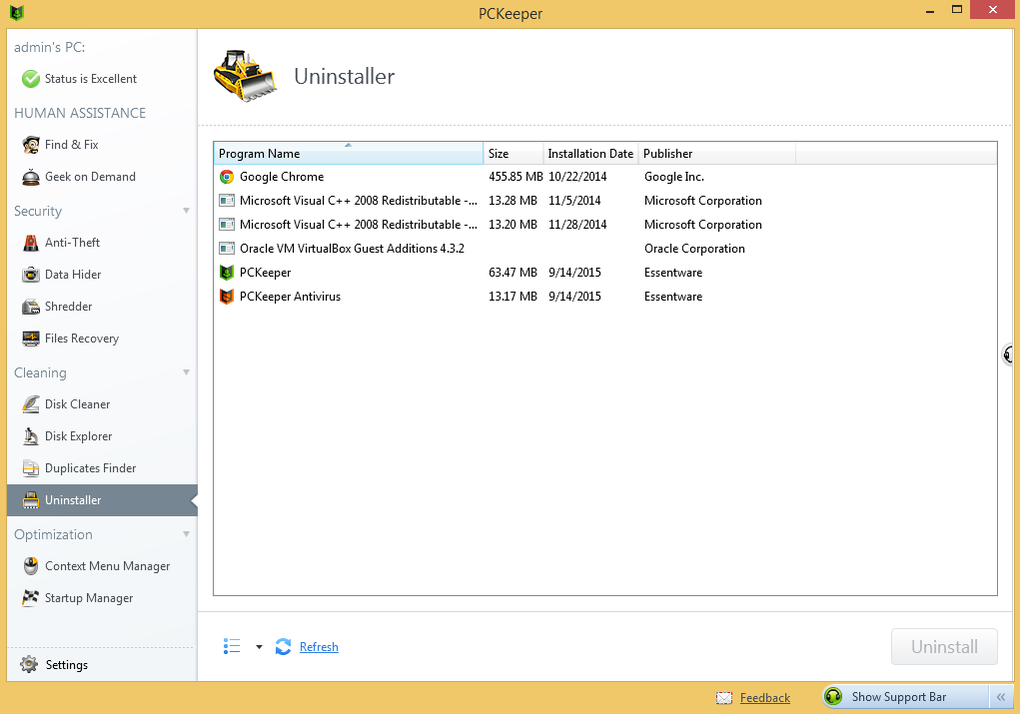
Task: Click the list view mode icon
Action: (232, 646)
